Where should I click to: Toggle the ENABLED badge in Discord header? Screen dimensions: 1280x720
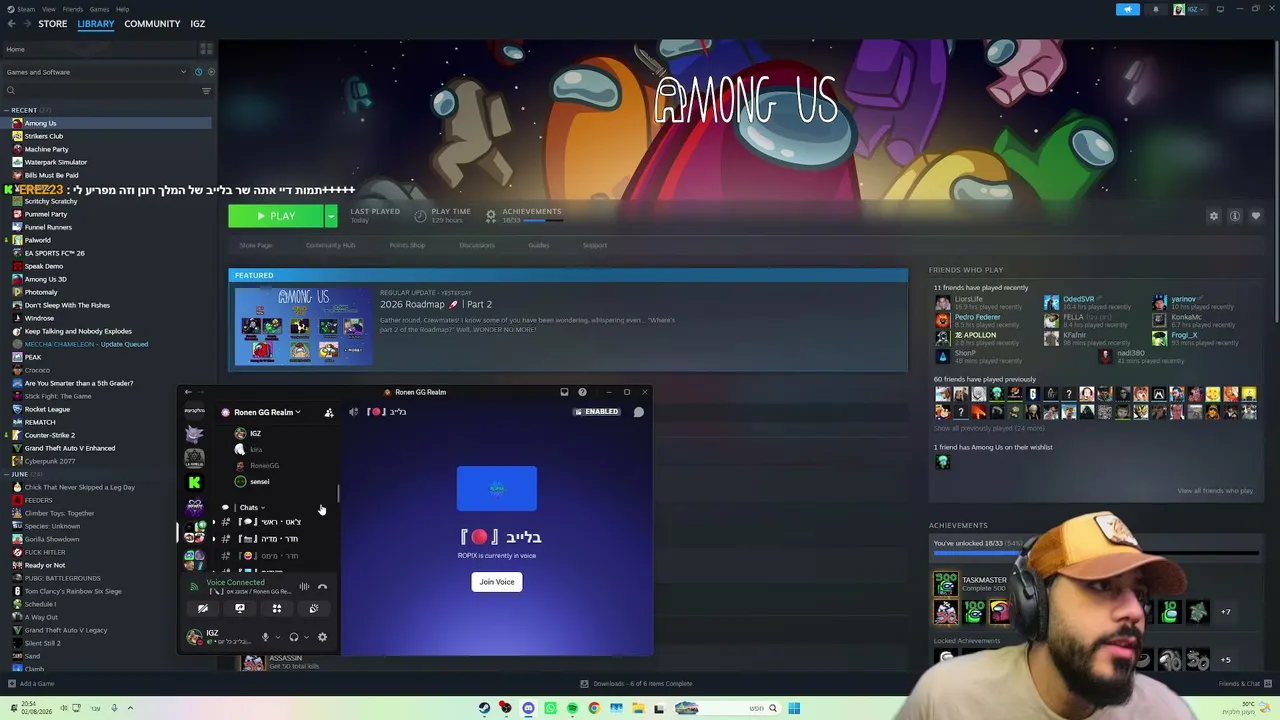click(597, 412)
